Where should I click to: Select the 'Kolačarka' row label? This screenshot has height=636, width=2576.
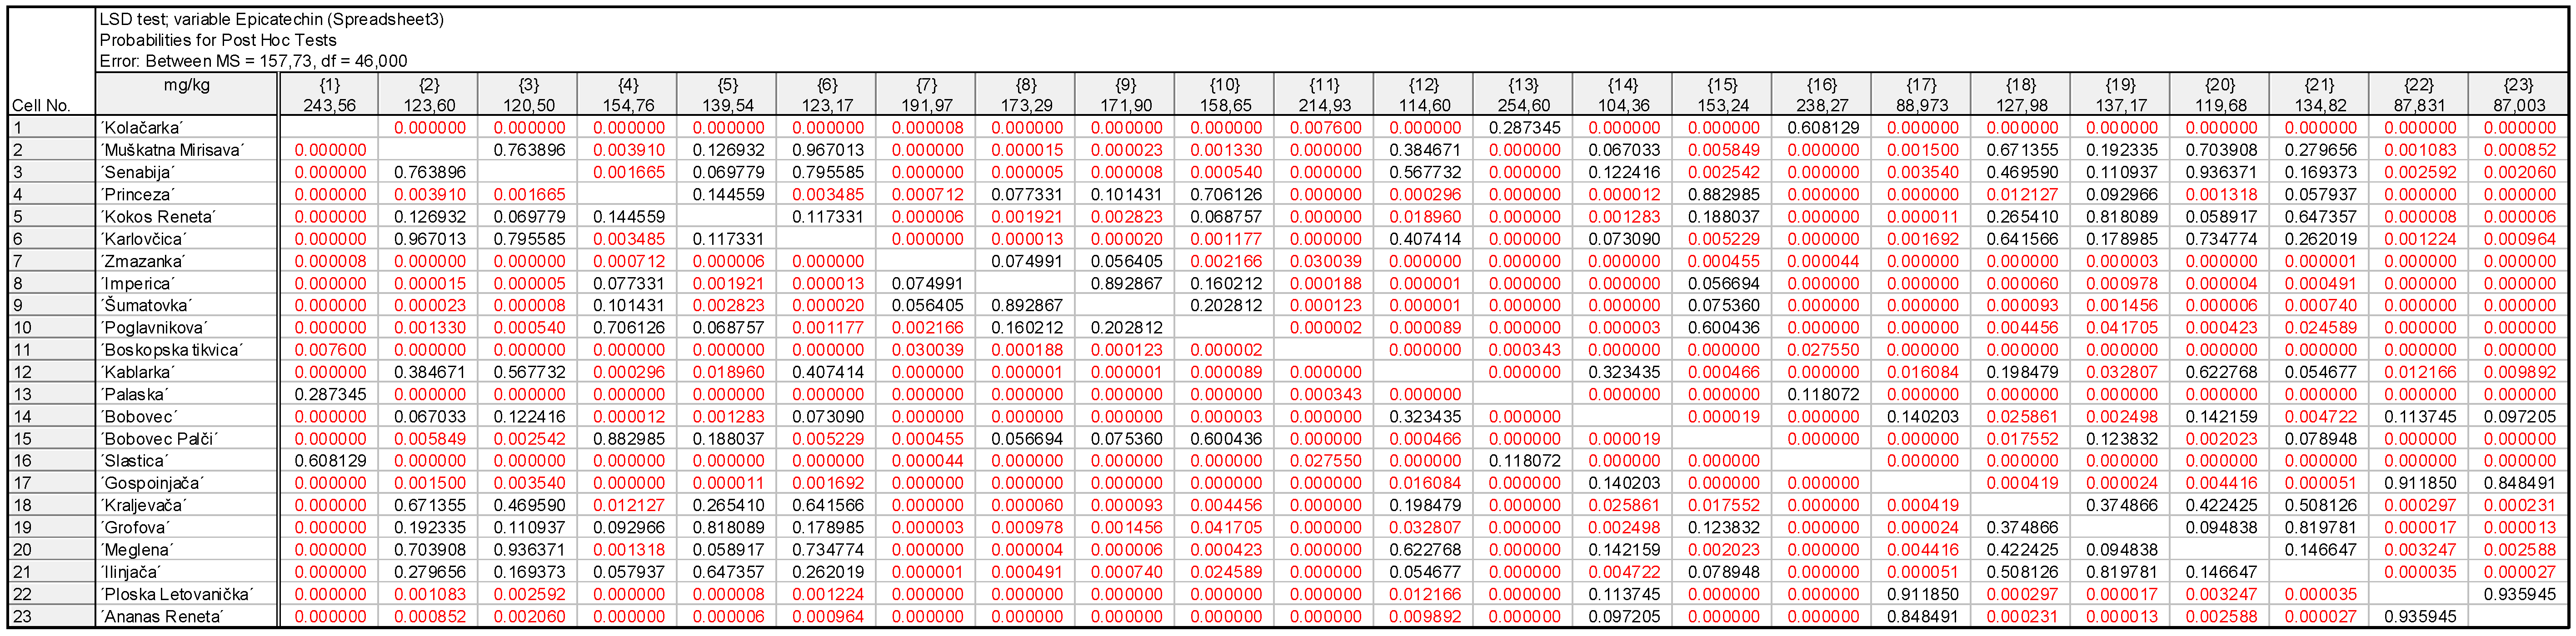point(142,128)
